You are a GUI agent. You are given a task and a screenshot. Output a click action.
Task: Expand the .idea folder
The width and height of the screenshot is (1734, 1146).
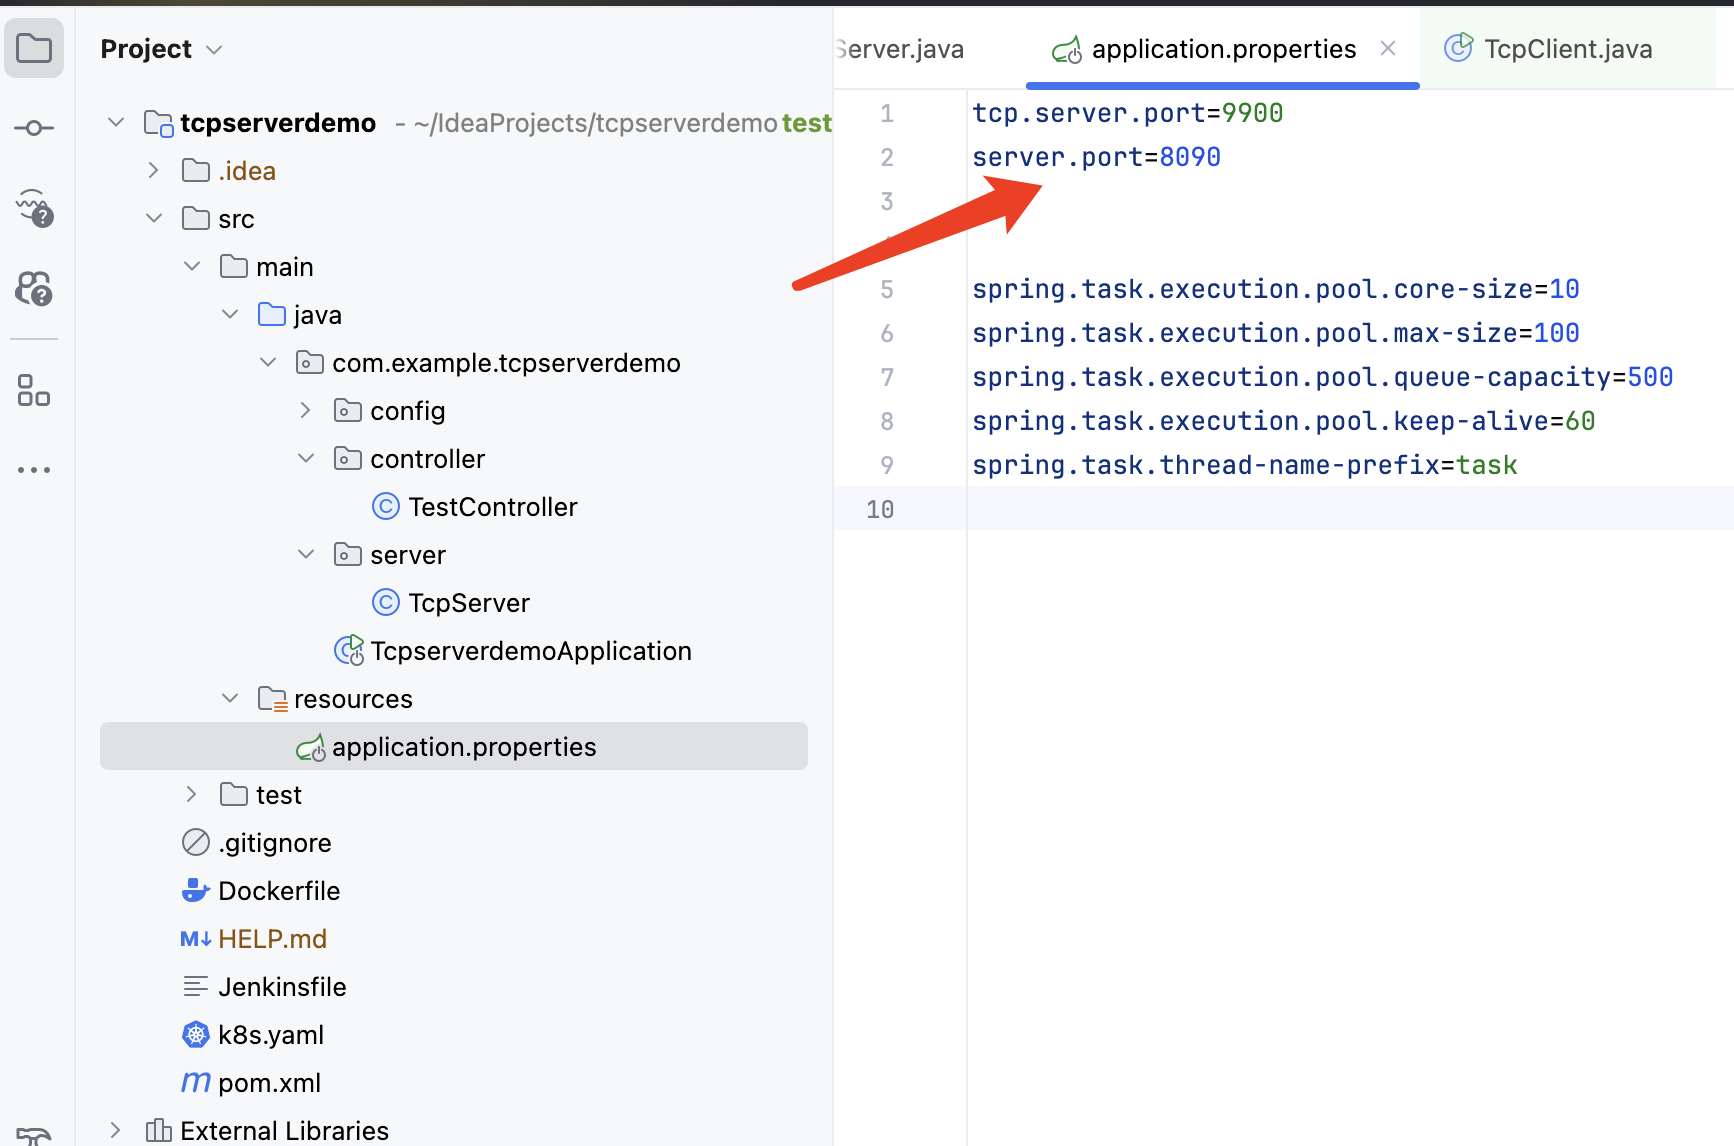(x=153, y=171)
